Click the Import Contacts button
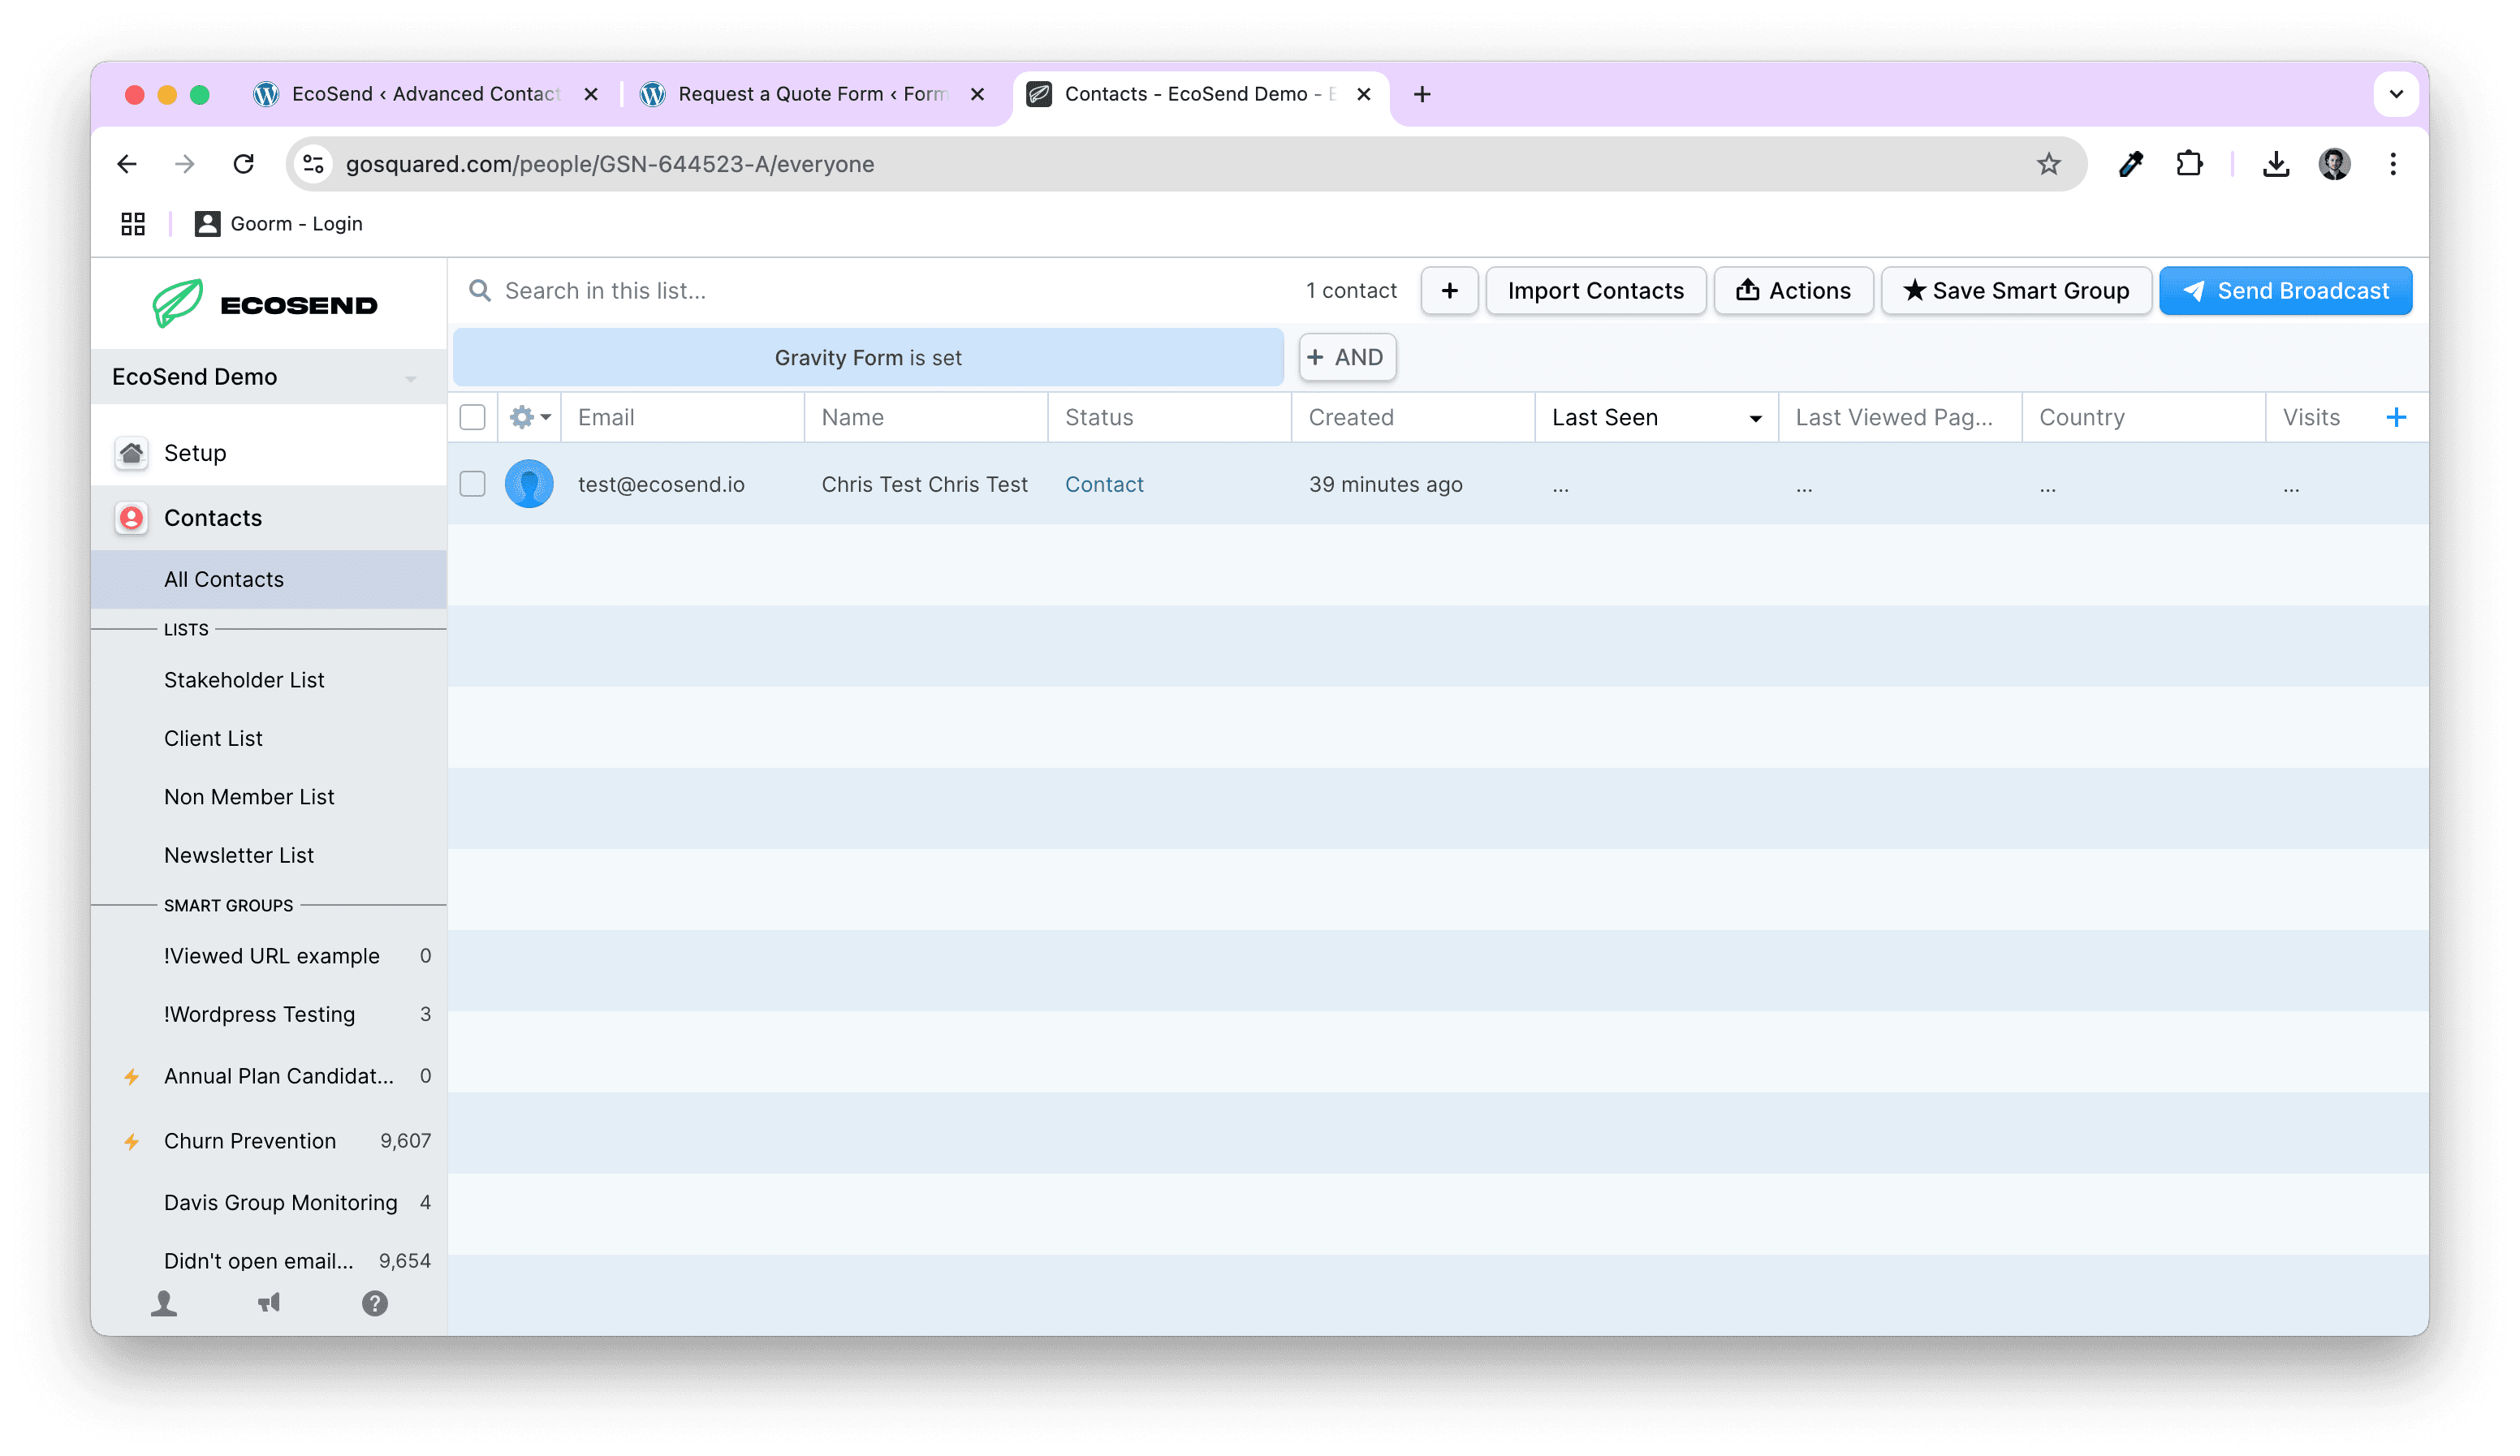This screenshot has width=2520, height=1456. tap(1596, 291)
